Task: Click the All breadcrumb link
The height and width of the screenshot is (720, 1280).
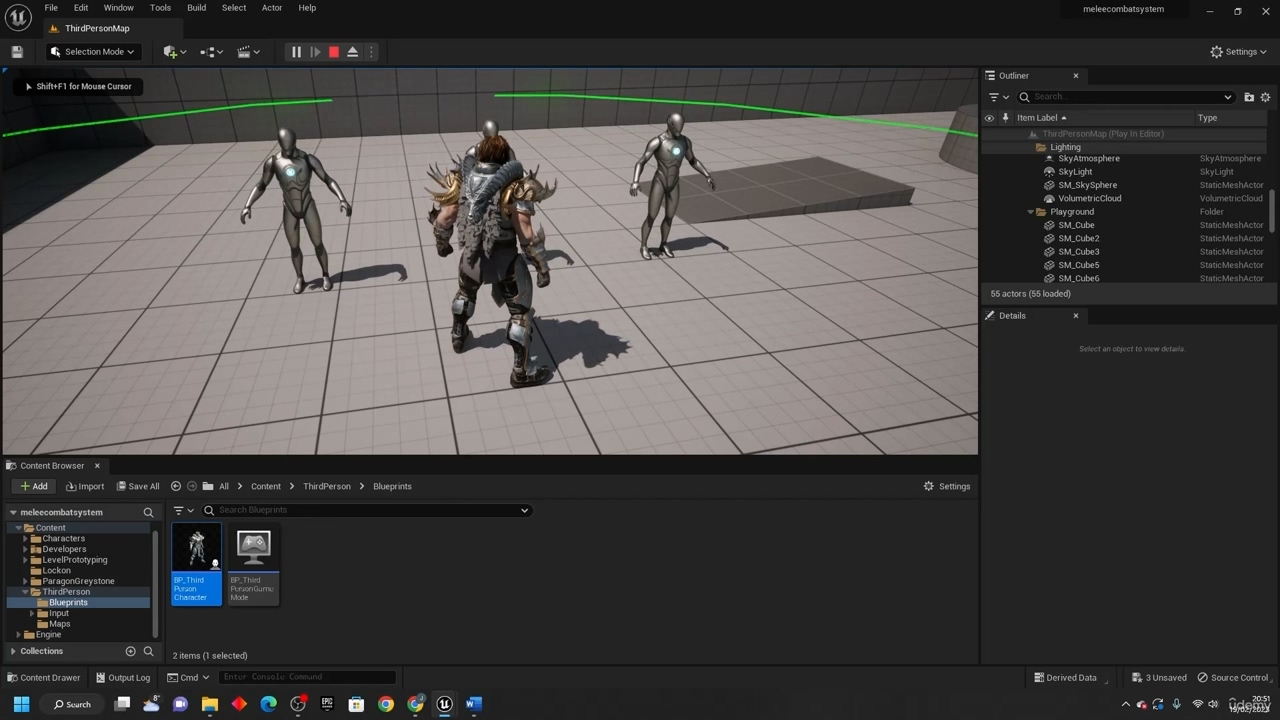Action: pyautogui.click(x=224, y=486)
